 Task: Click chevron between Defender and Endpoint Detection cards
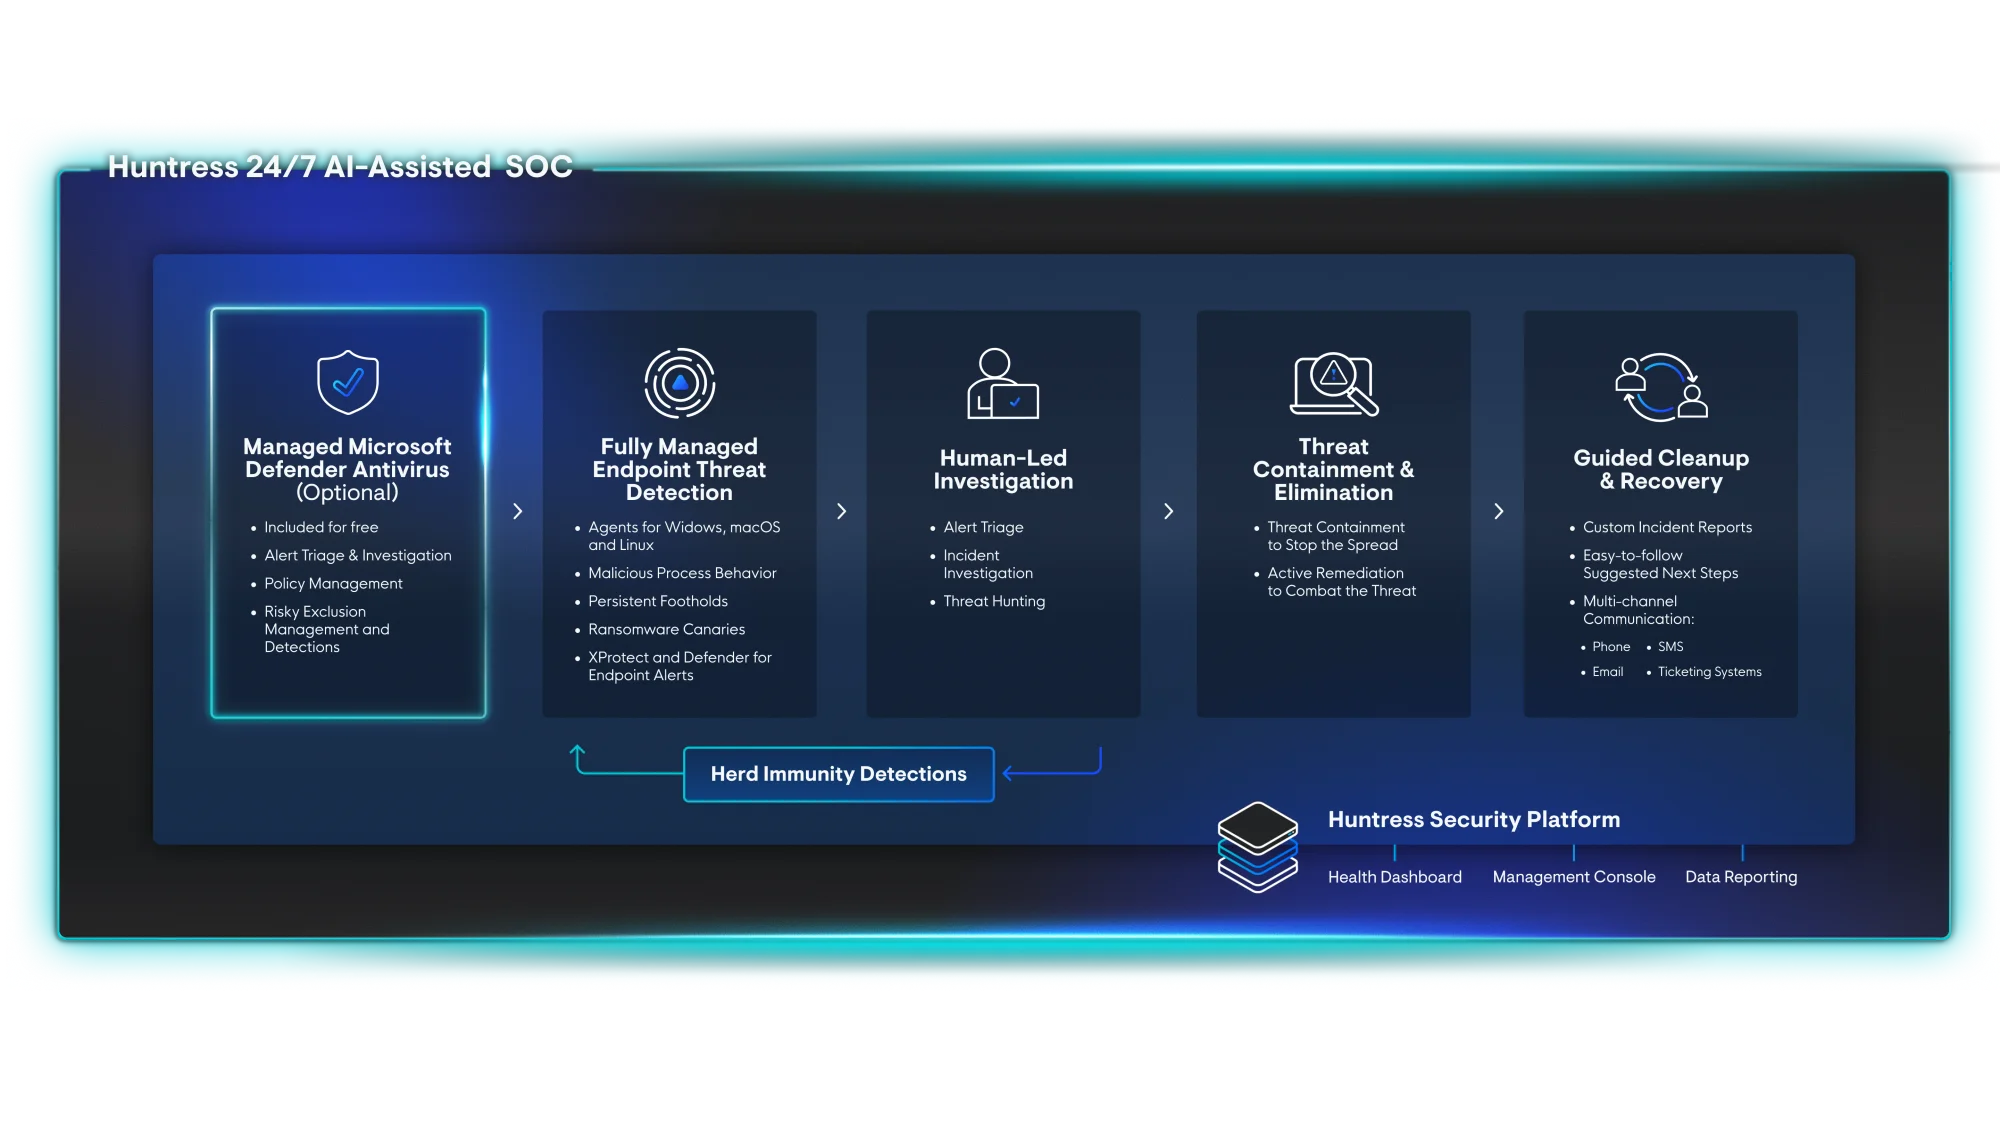tap(517, 511)
